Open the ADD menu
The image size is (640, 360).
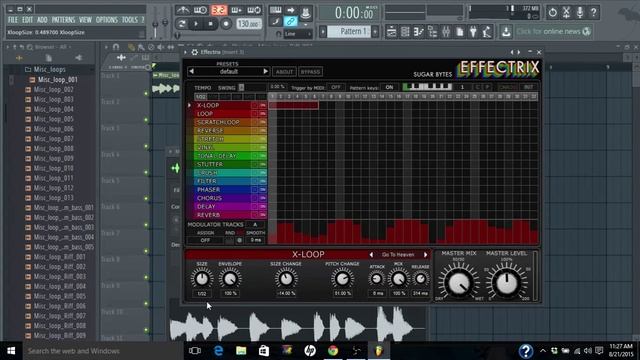pos(42,20)
